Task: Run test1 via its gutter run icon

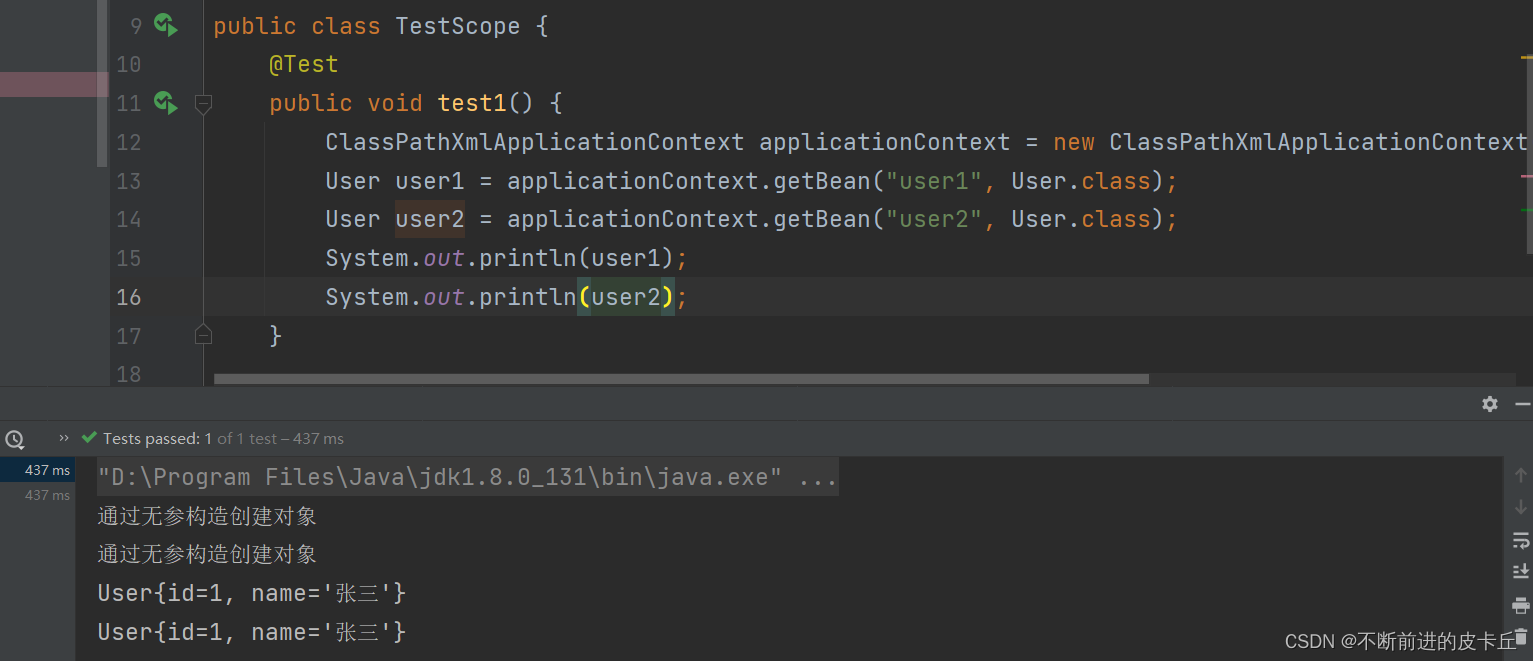Action: [x=166, y=102]
